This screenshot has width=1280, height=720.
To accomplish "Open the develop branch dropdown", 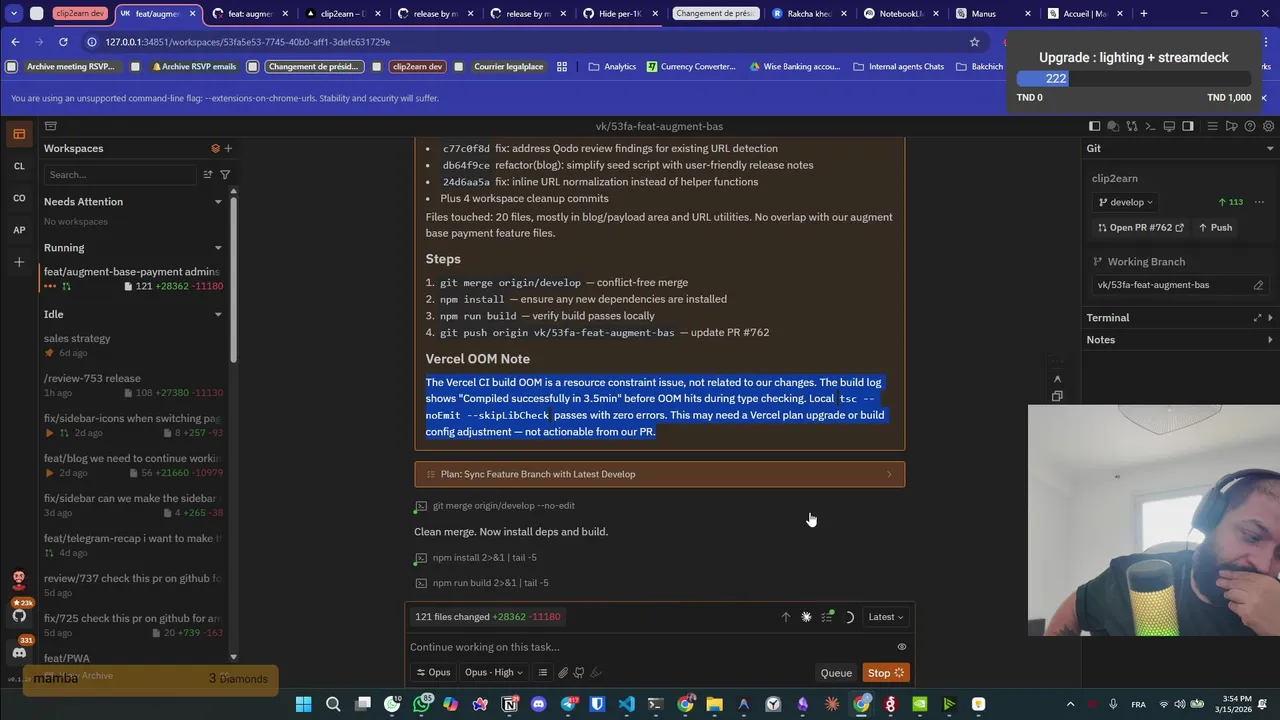I will tap(1126, 202).
